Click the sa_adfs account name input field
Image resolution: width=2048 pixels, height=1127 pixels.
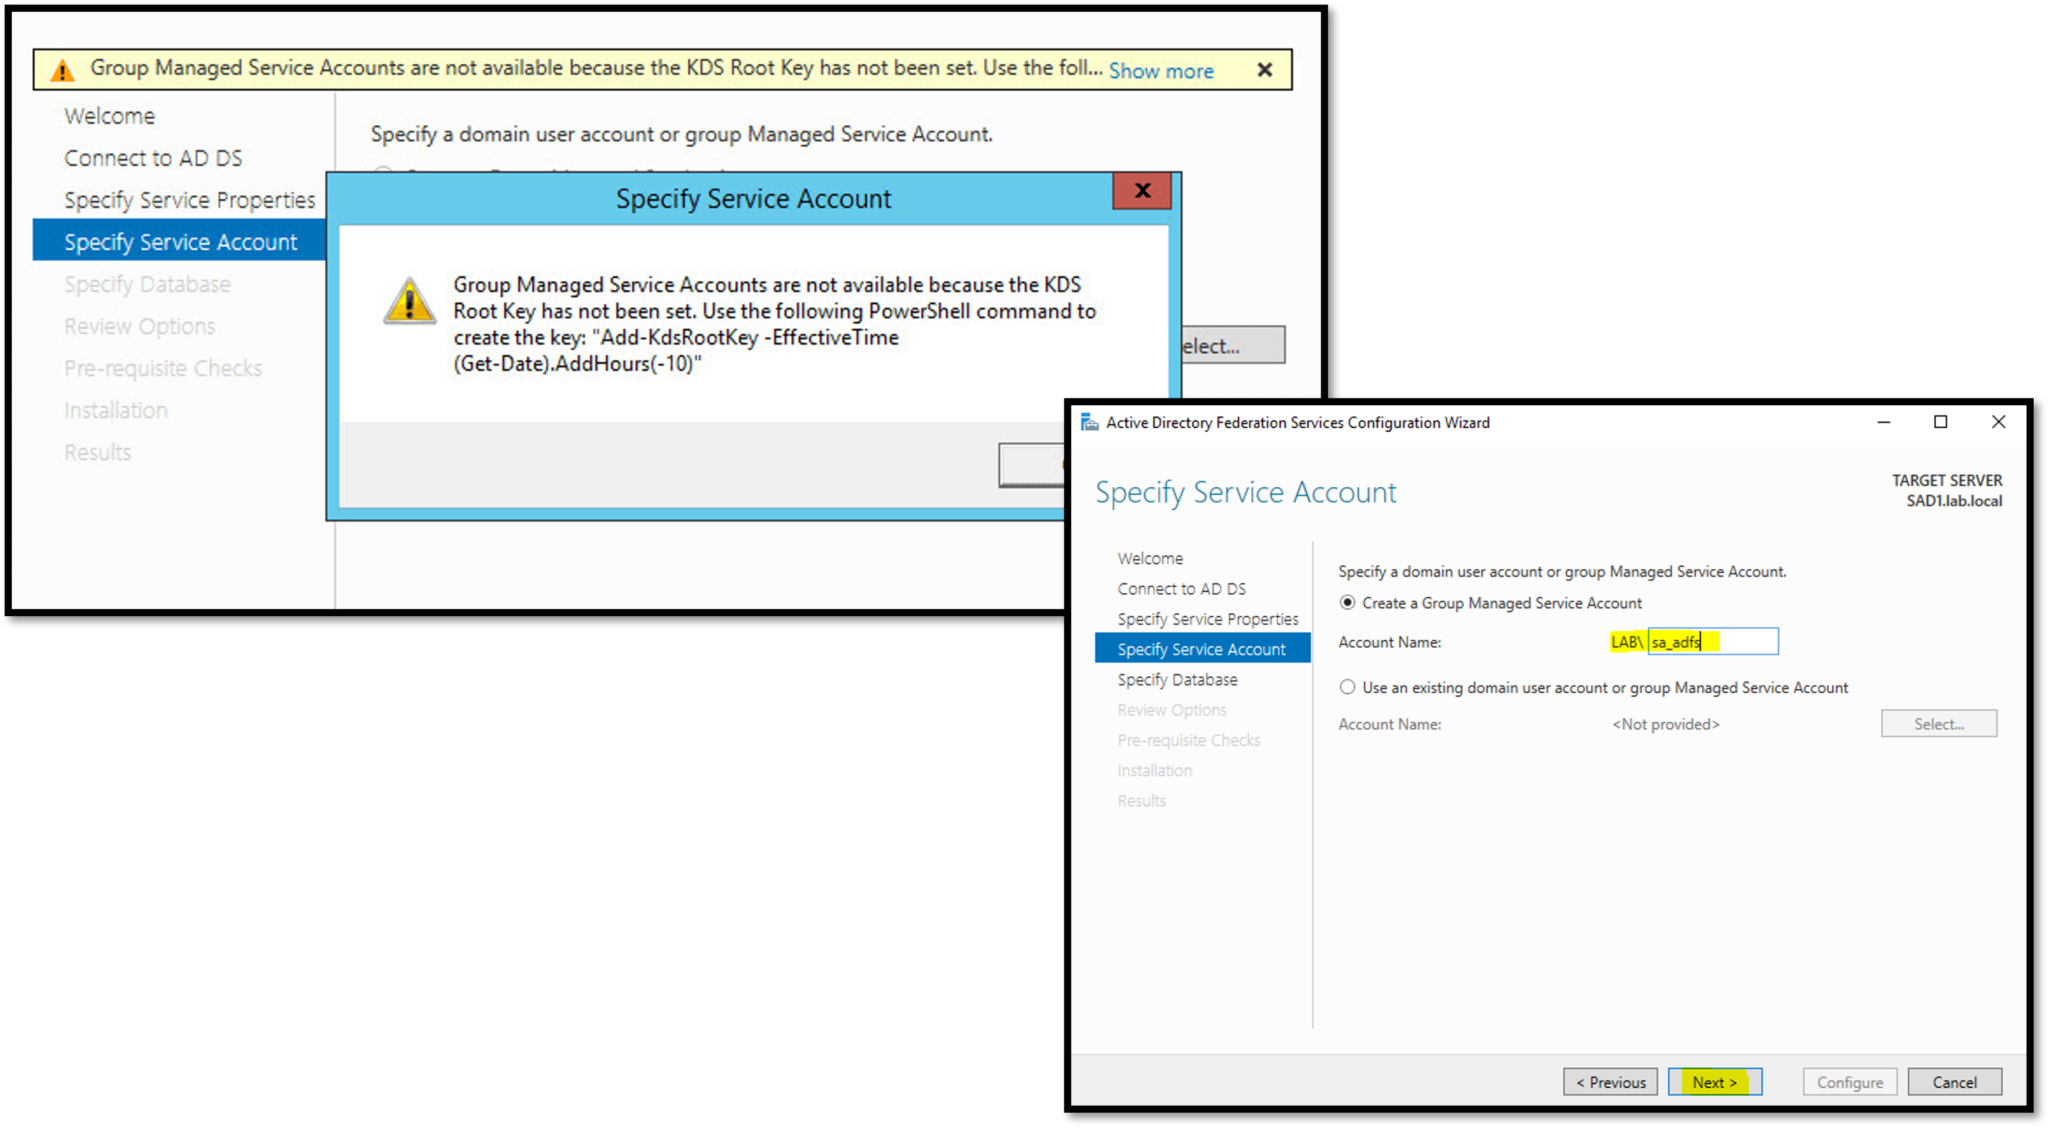pos(1712,641)
